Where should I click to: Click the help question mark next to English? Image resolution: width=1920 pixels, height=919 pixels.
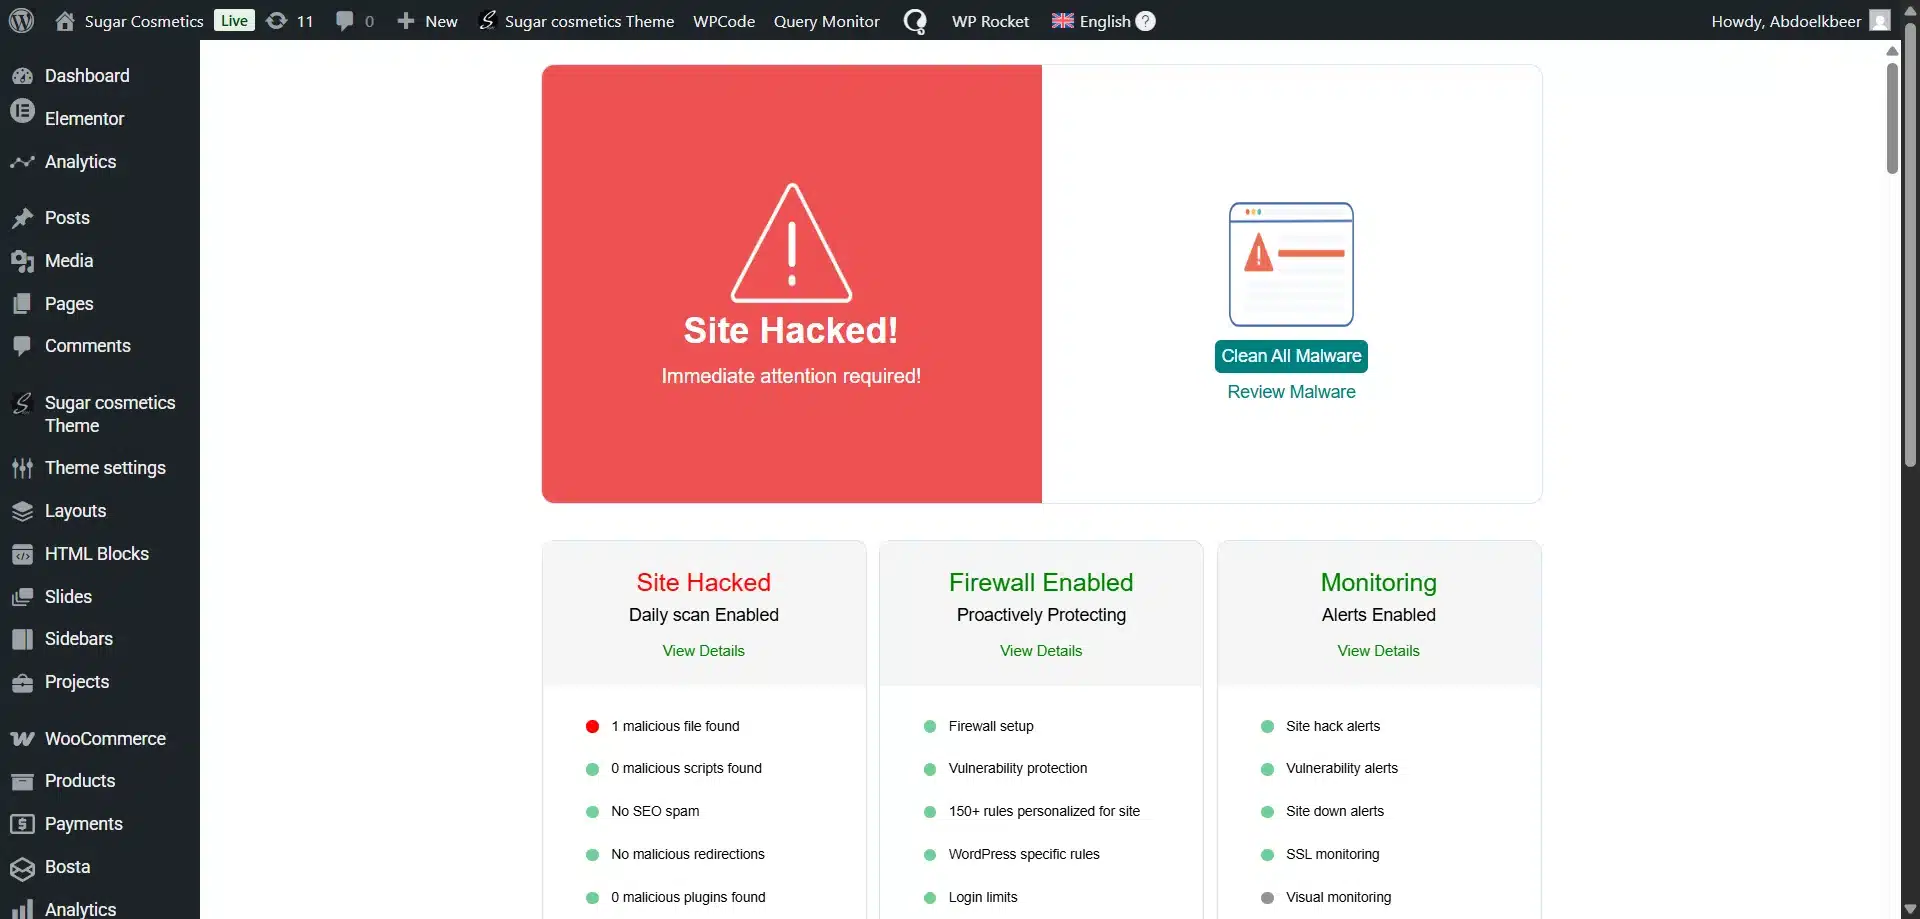click(x=1146, y=21)
